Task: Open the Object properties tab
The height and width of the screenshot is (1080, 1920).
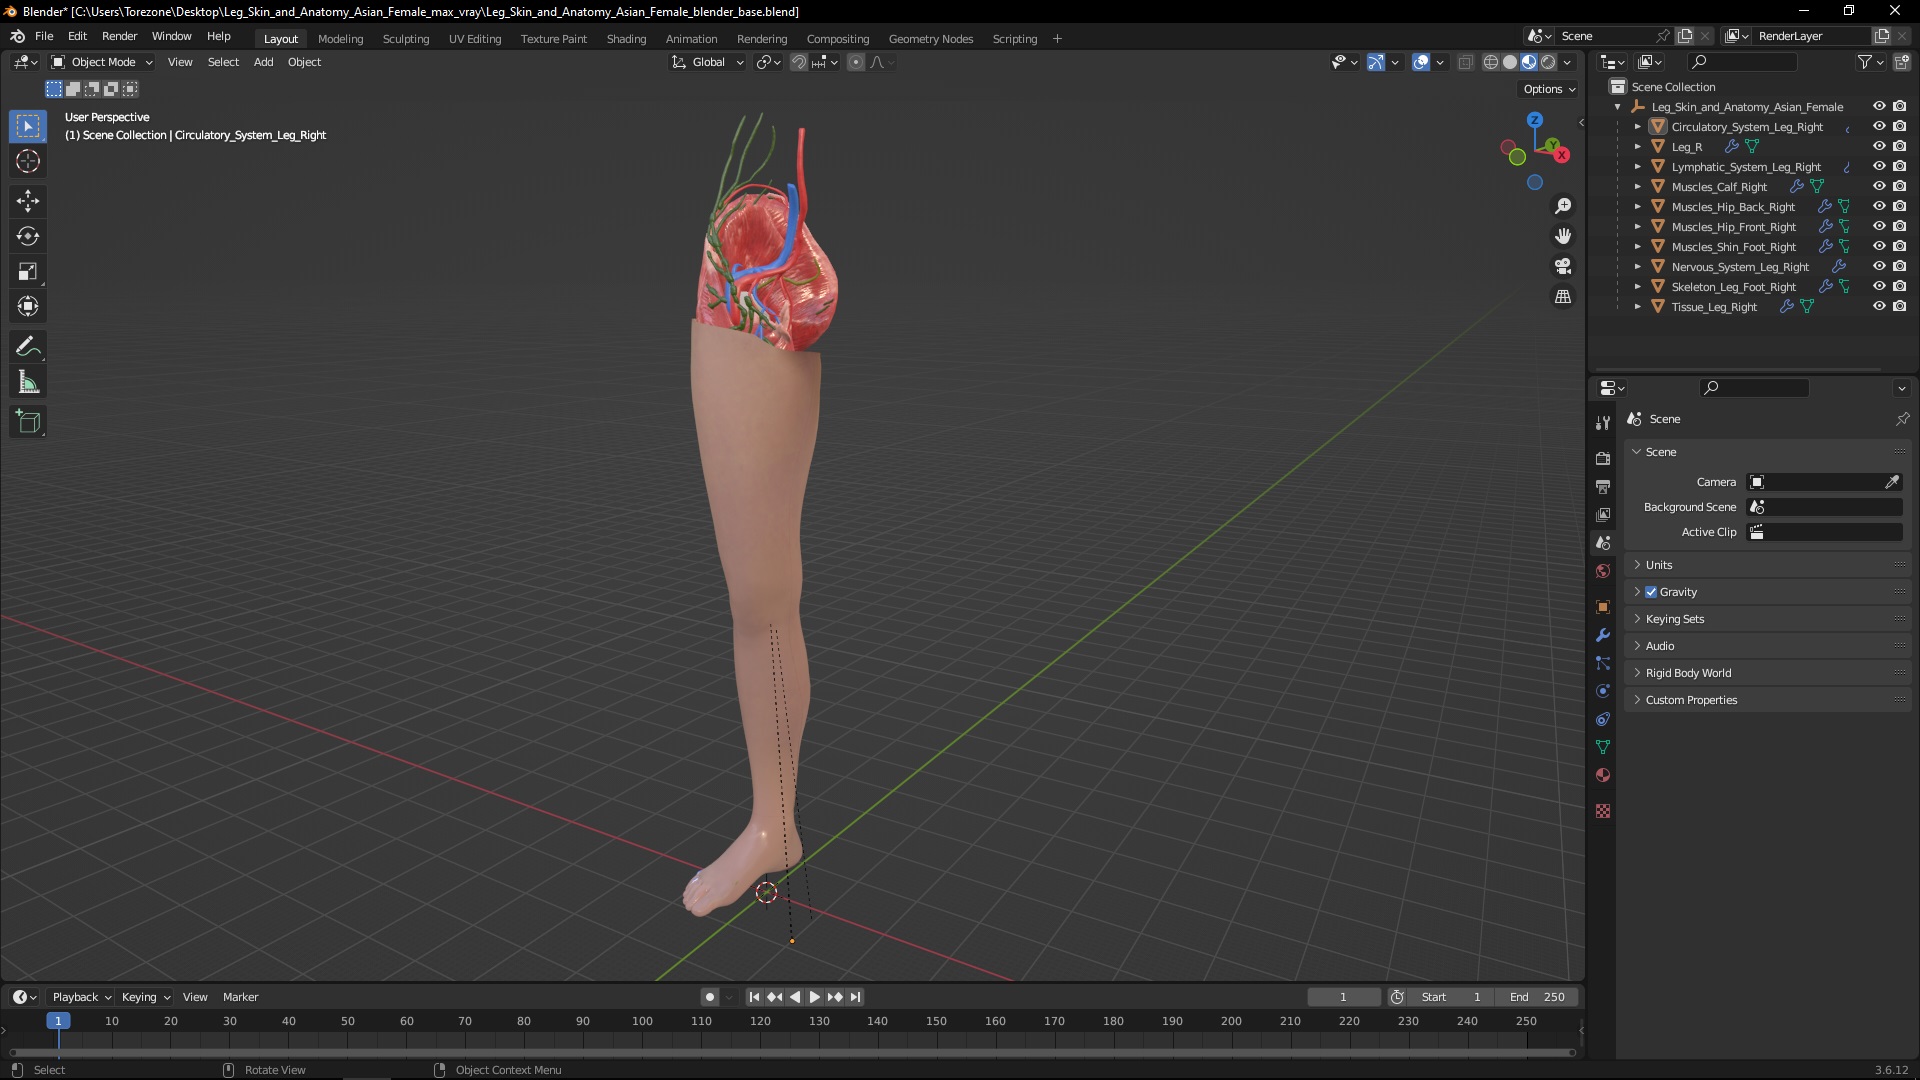Action: pos(1603,607)
